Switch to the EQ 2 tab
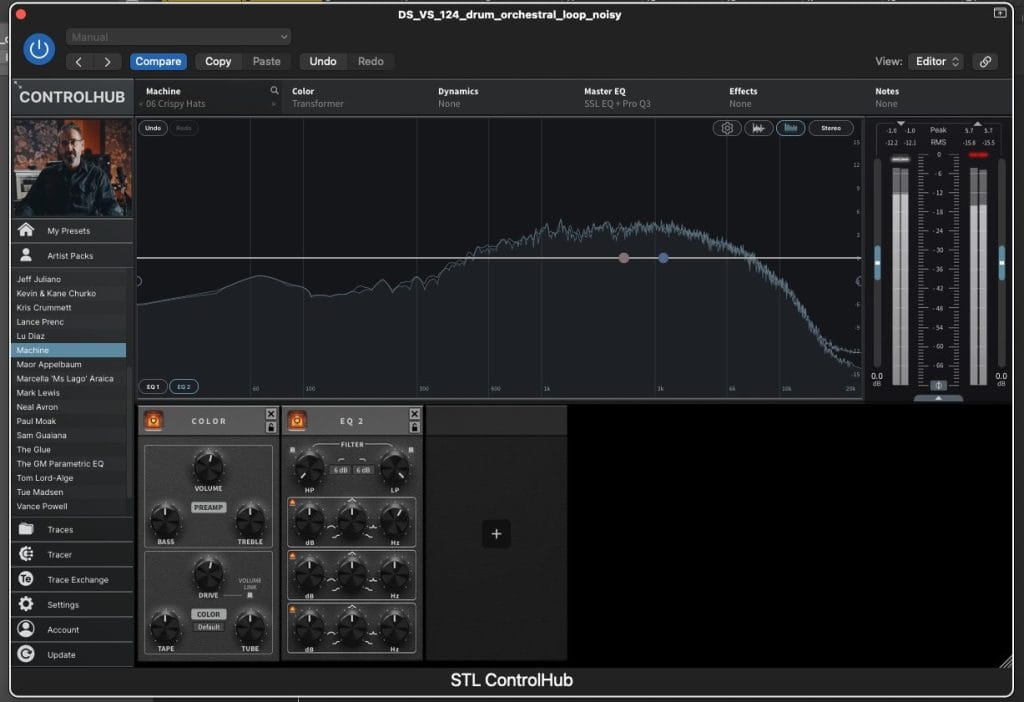 (x=184, y=387)
